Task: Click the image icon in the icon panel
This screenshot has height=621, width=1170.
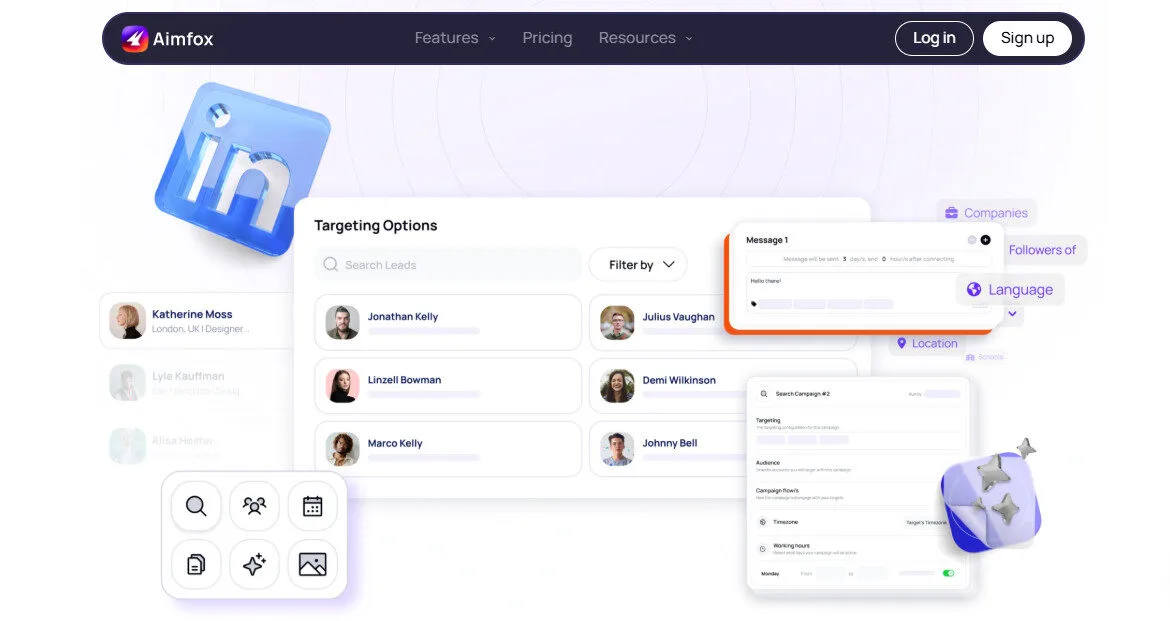Action: pos(312,565)
